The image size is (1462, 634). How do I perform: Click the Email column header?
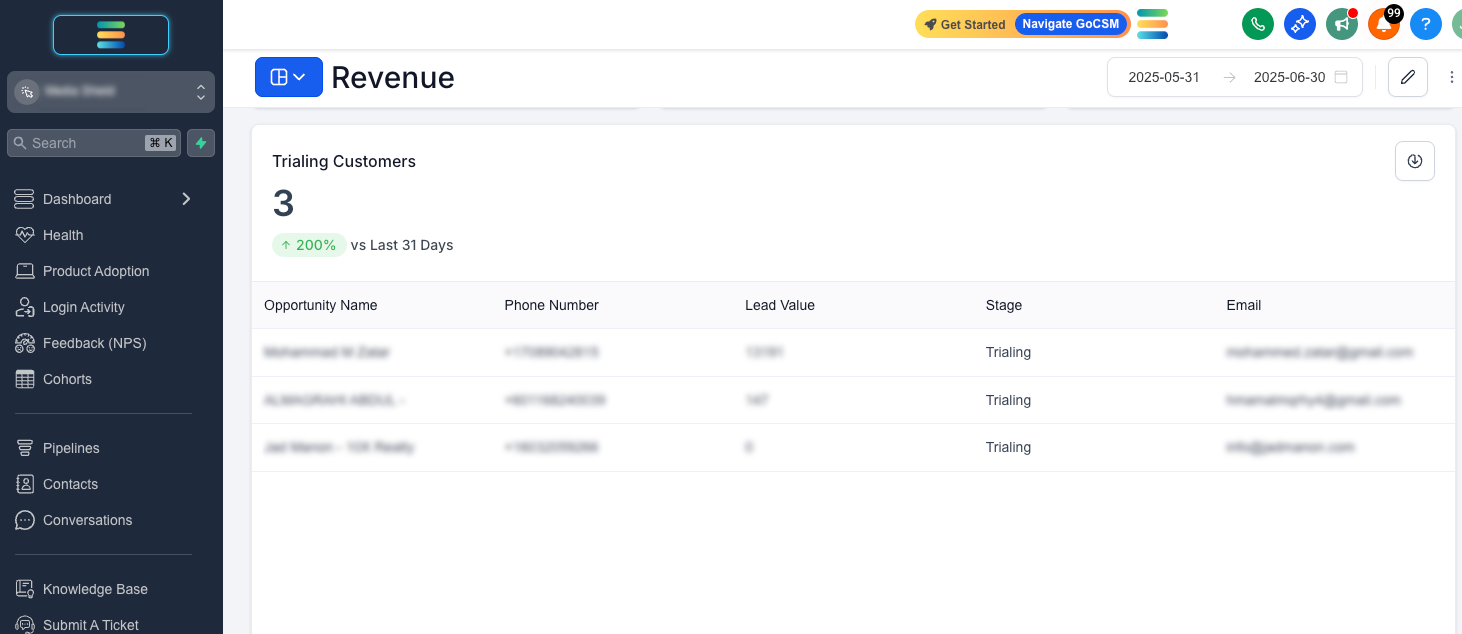[1244, 305]
